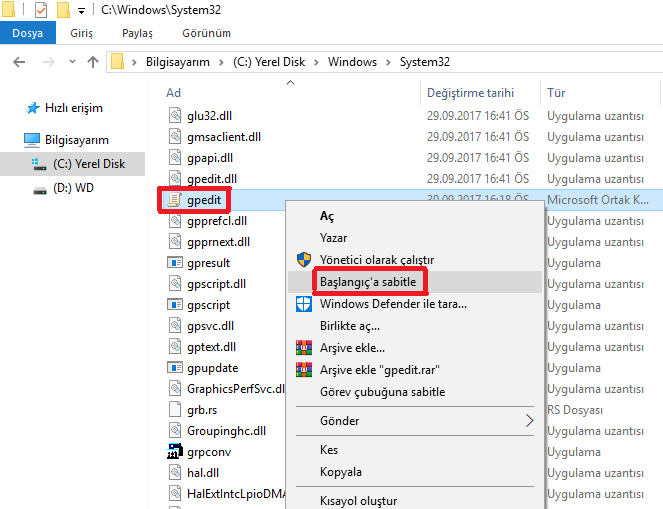Screen dimensions: 663x509
Task: Click WinRAR icon beside 'Arşive ekle "gpedit.rar"'
Action: point(304,369)
